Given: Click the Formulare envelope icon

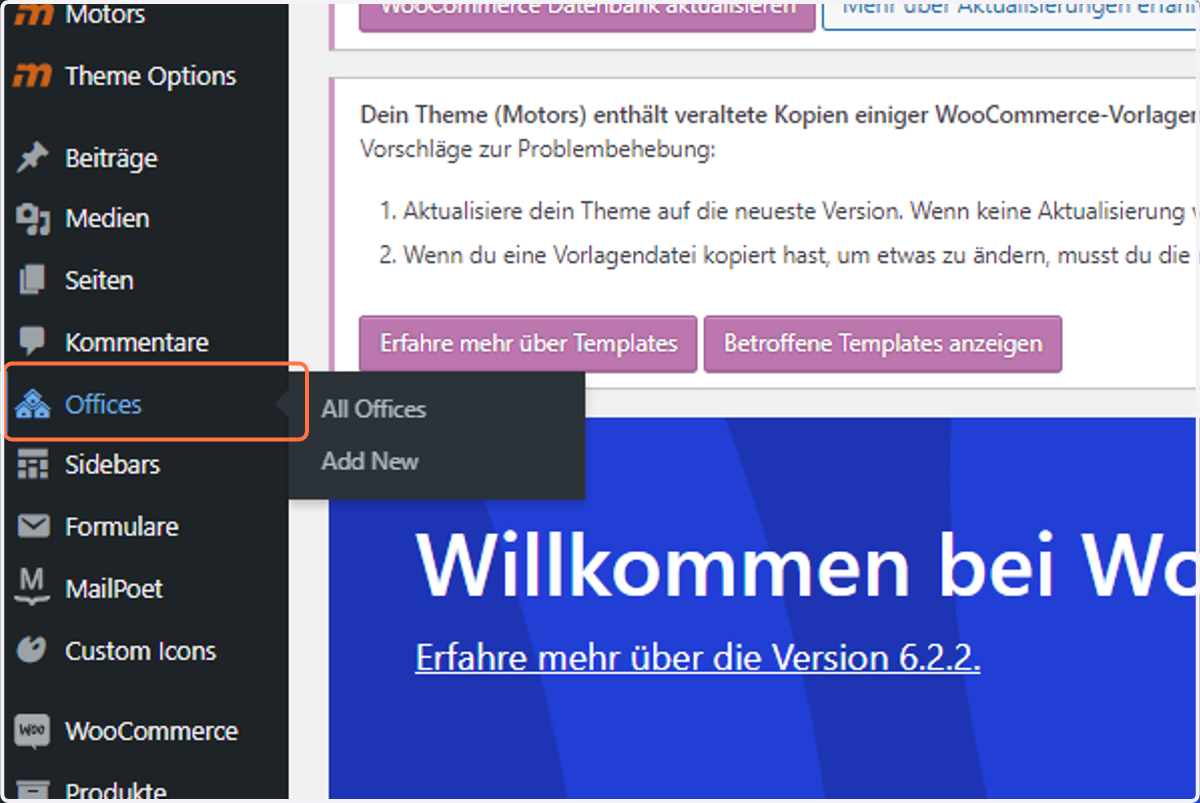Looking at the screenshot, I should (33, 526).
